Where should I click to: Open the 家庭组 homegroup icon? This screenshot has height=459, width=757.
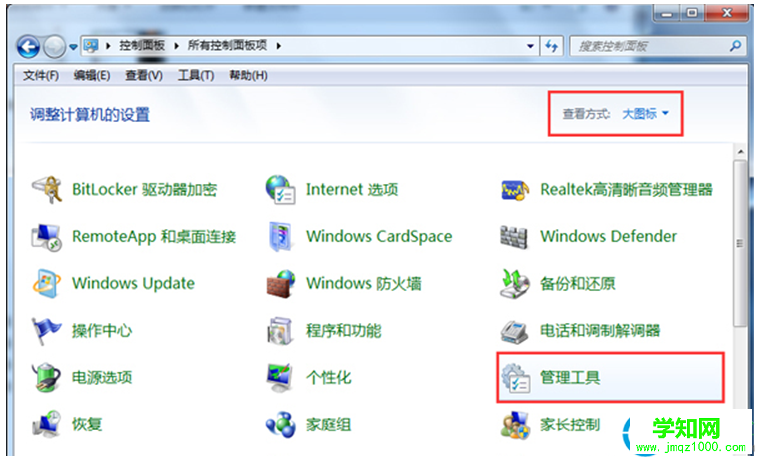tap(280, 425)
